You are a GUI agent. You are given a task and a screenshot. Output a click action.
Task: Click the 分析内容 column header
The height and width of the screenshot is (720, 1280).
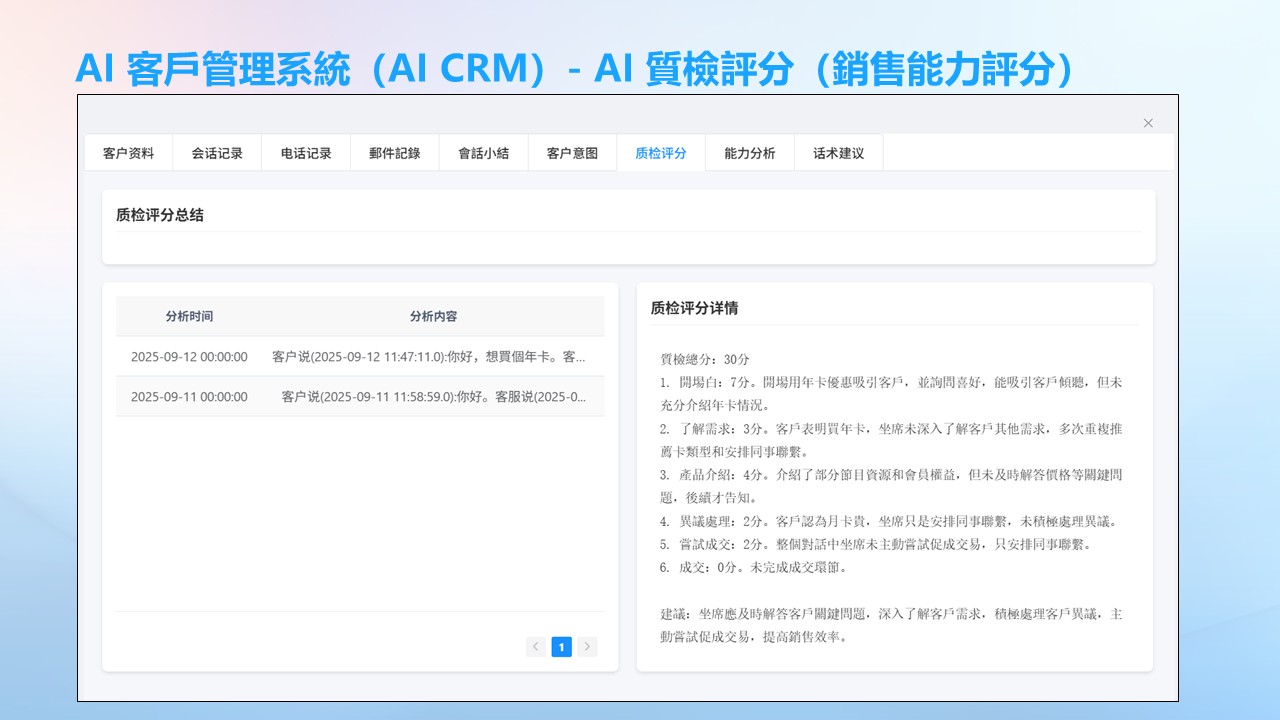(x=433, y=316)
